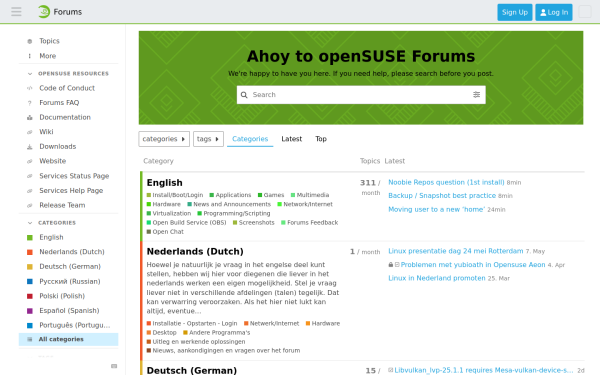Click the Wiki link icon

(30, 132)
